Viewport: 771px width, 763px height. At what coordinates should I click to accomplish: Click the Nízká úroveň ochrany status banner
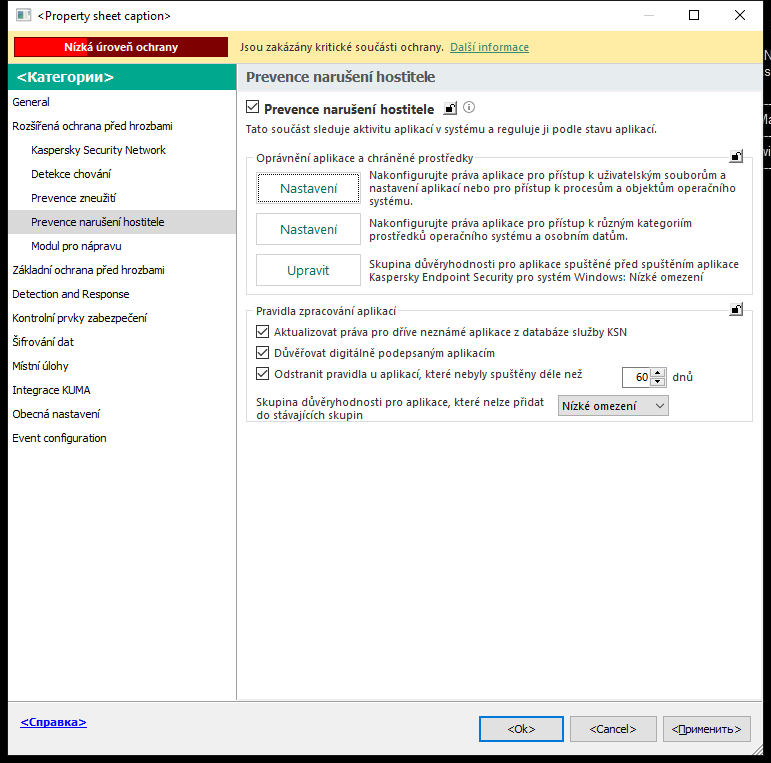121,47
